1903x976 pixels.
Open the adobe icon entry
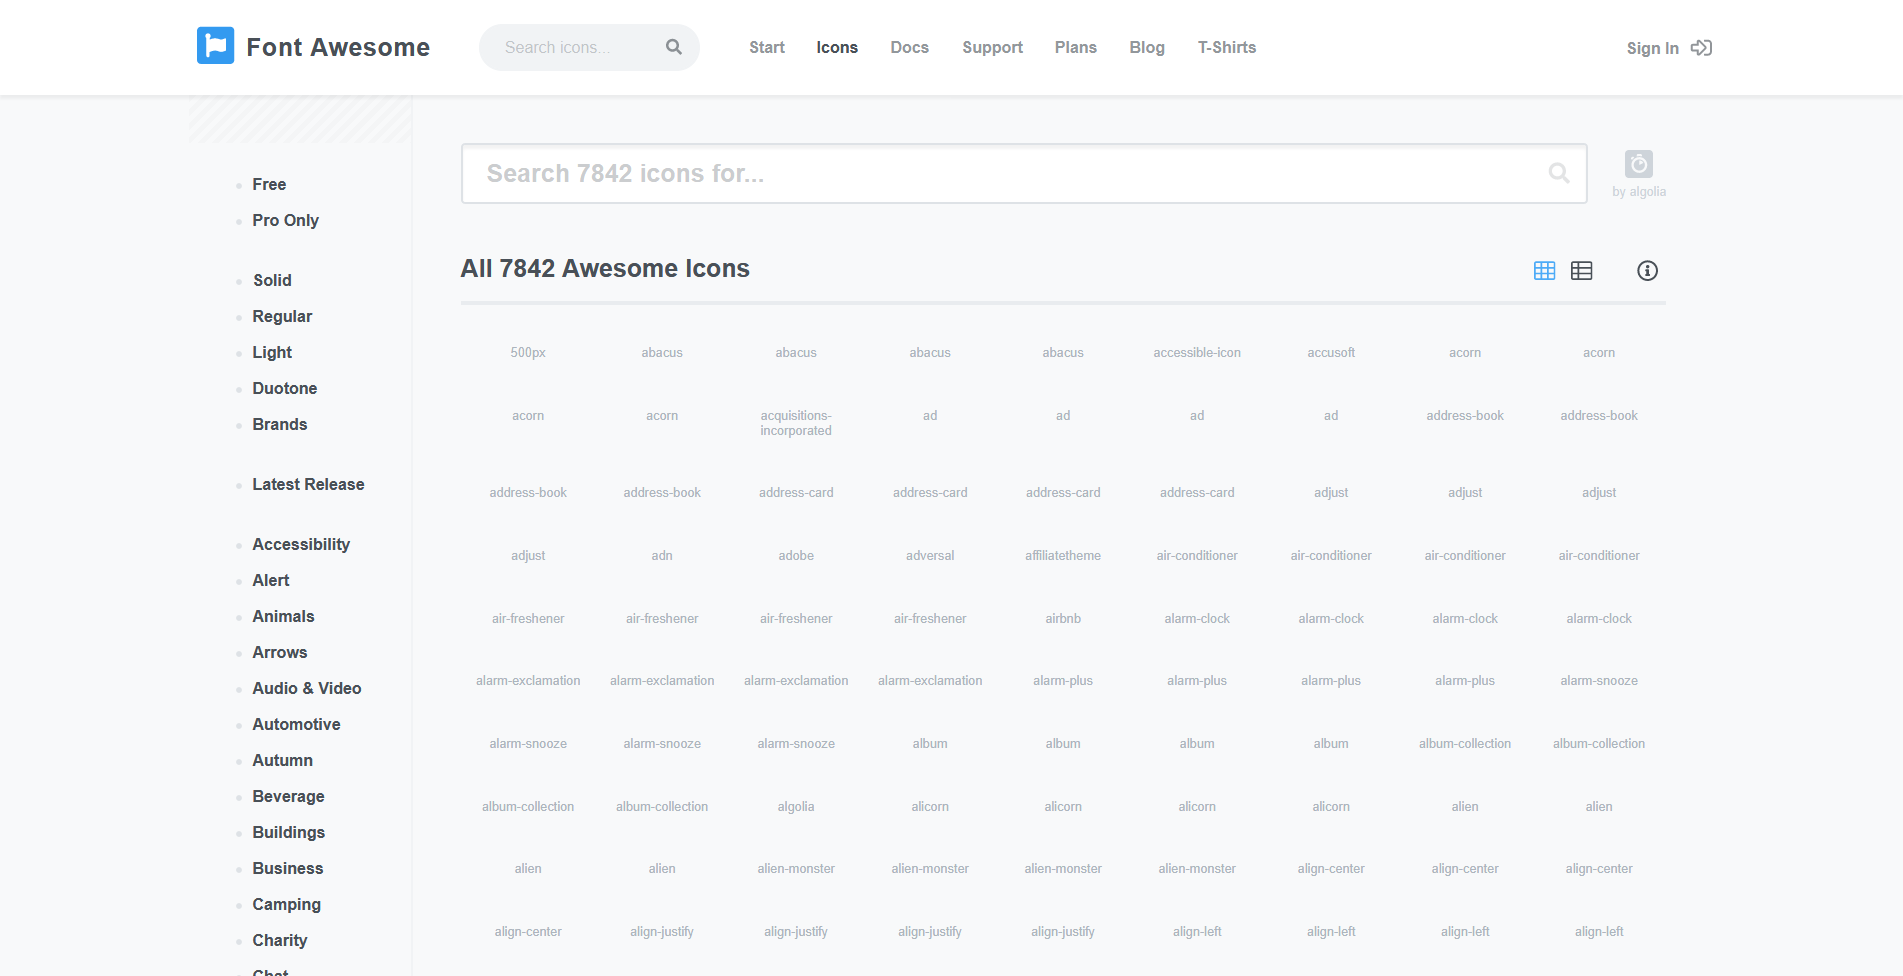(x=796, y=556)
